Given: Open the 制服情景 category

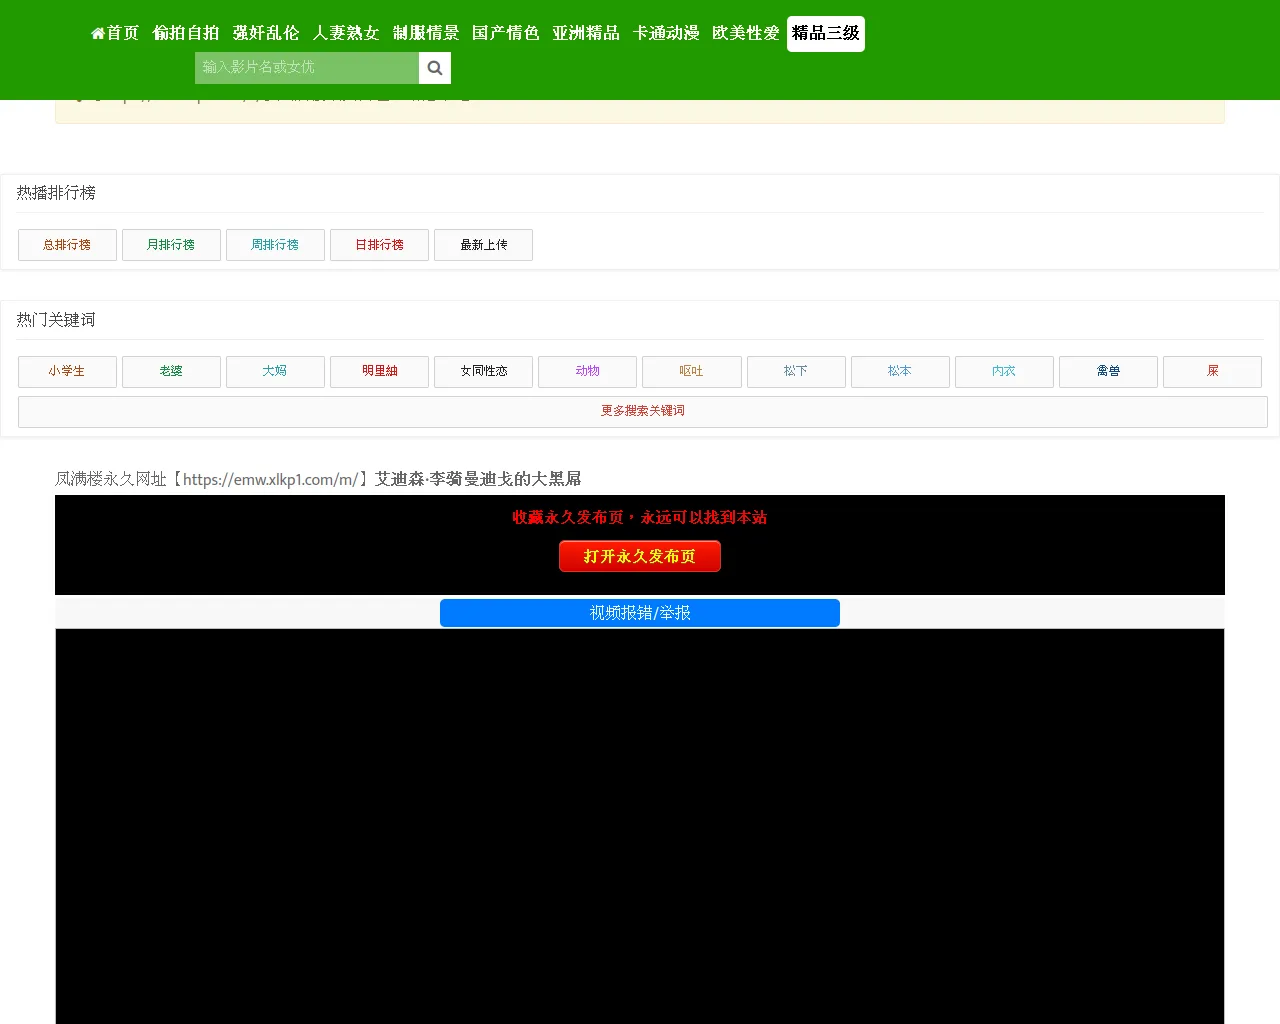Looking at the screenshot, I should coord(426,33).
